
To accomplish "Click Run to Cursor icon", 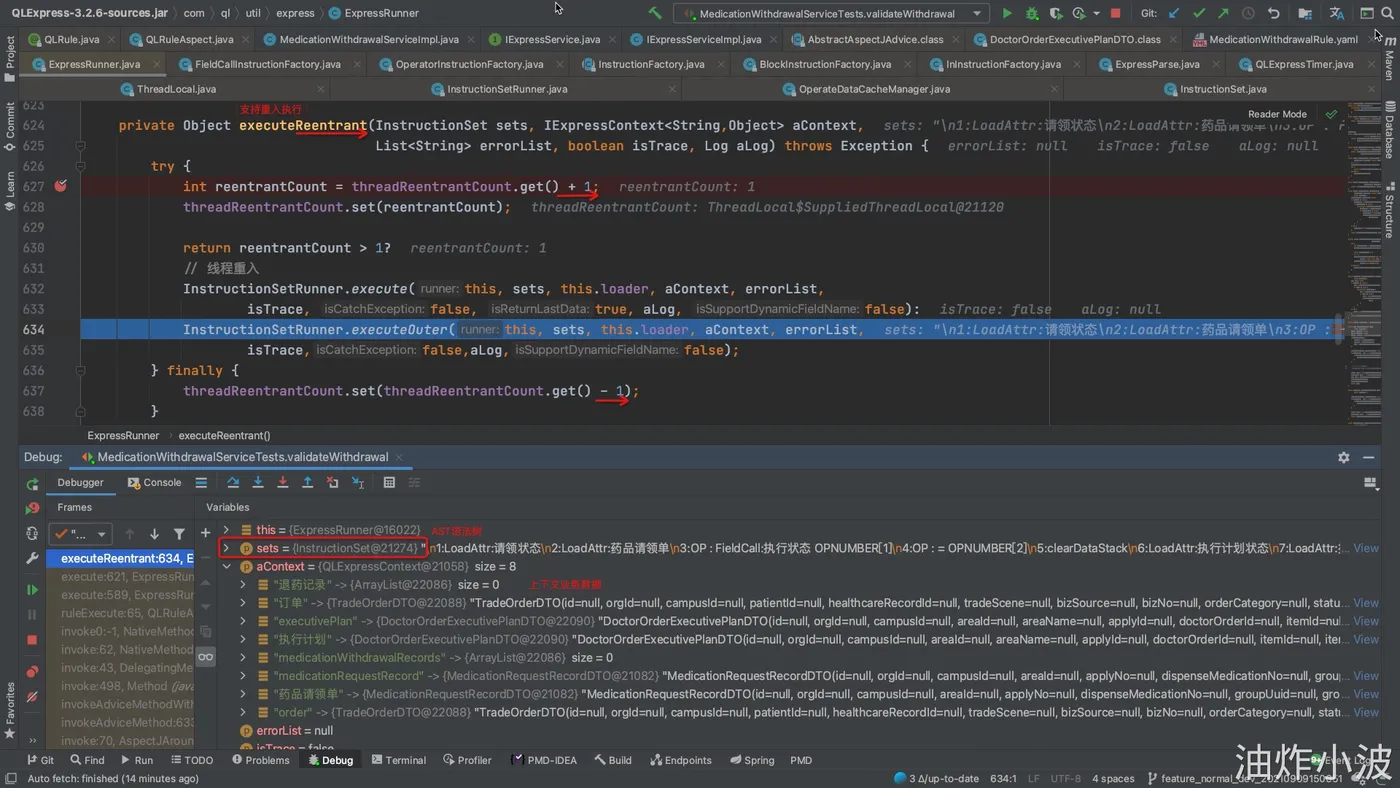I will pyautogui.click(x=358, y=482).
